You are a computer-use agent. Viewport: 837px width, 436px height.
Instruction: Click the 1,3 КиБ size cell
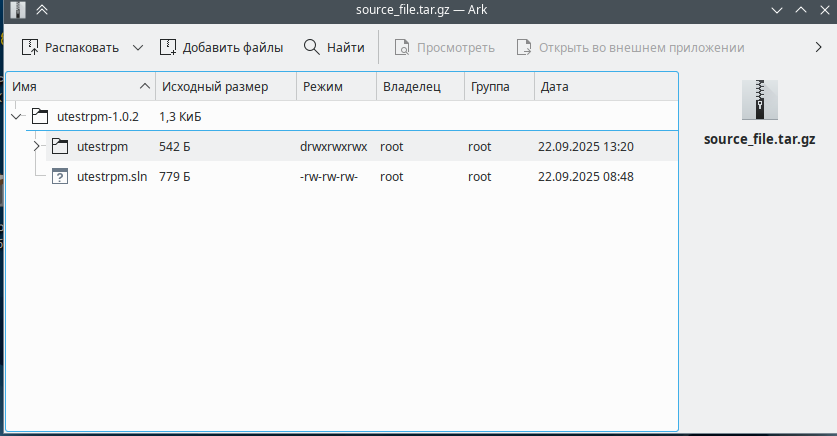[x=180, y=116]
